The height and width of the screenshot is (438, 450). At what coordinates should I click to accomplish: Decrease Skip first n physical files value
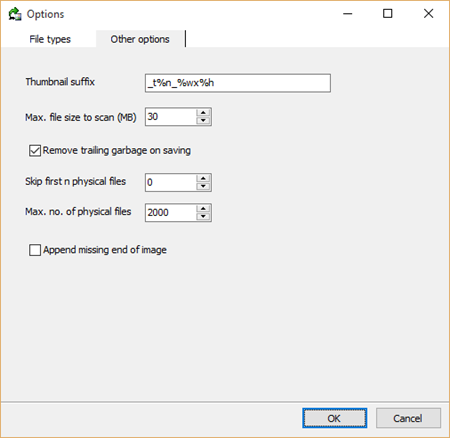coord(203,186)
